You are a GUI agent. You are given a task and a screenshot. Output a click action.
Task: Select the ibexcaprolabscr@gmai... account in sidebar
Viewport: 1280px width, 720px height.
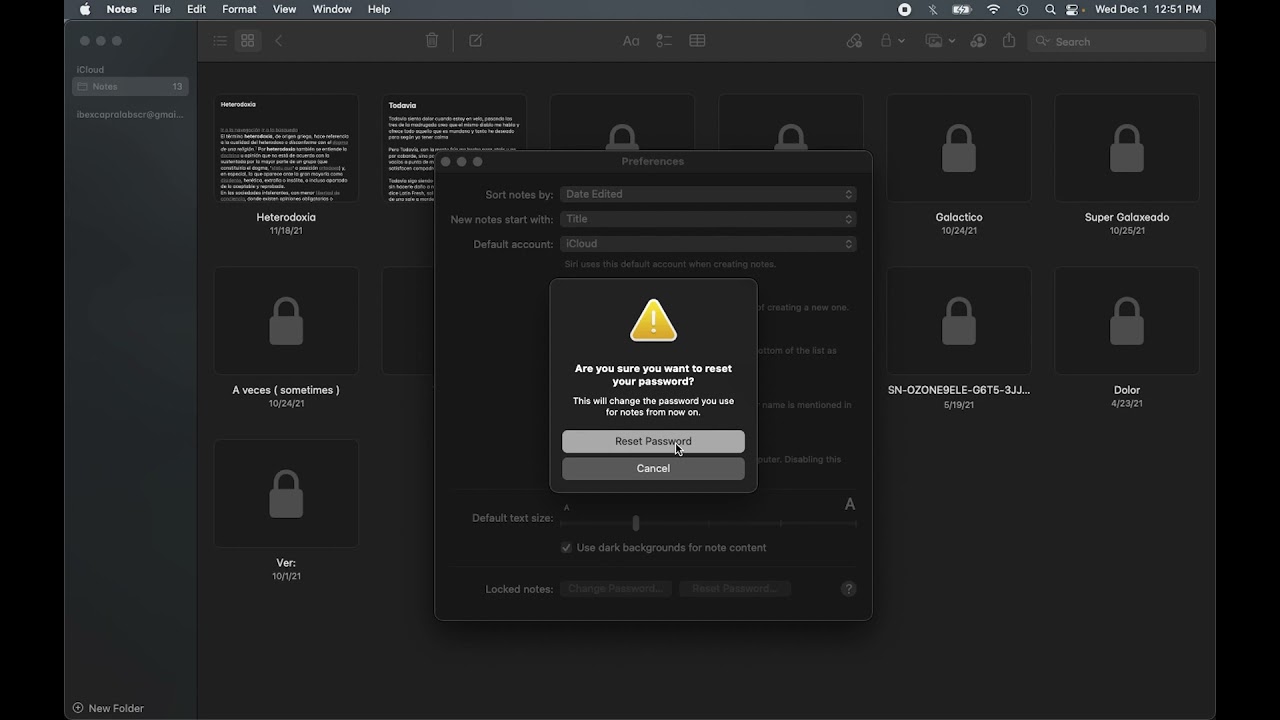click(x=130, y=114)
